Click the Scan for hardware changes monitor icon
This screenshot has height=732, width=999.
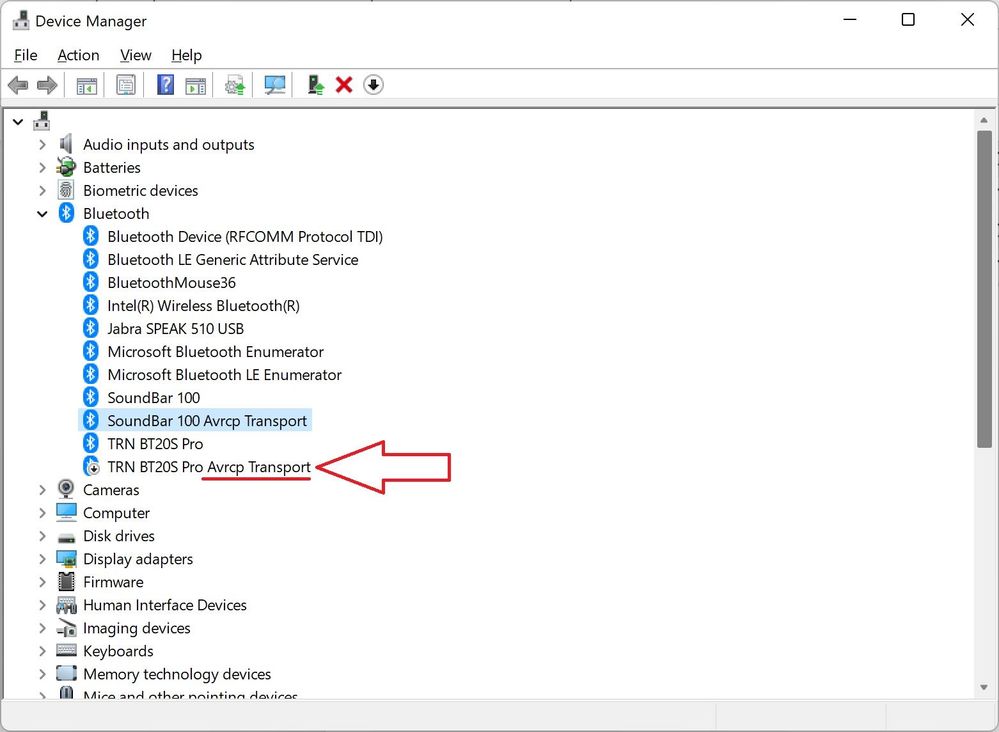[275, 85]
